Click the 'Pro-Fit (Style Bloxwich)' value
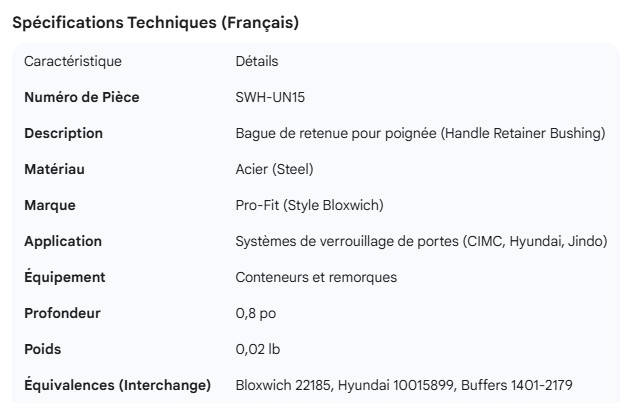The image size is (632, 408). [x=309, y=205]
